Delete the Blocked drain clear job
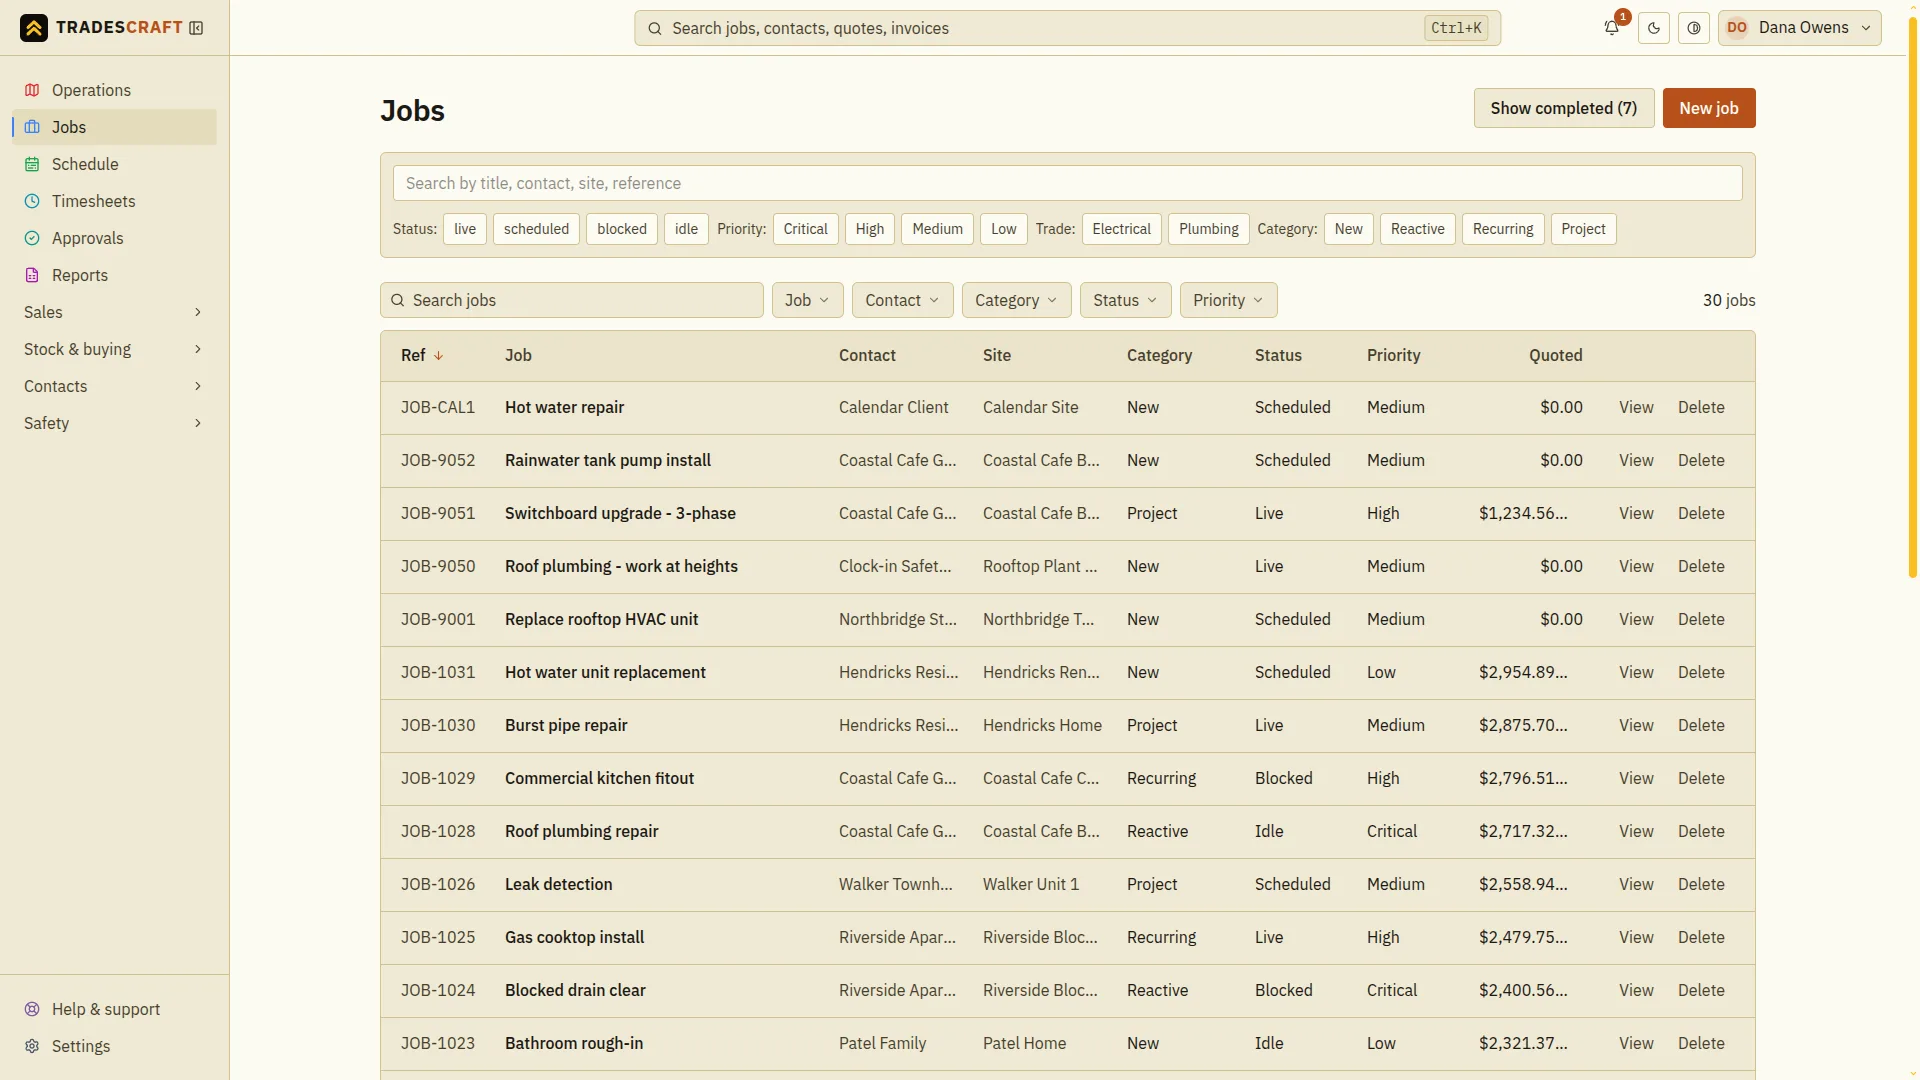This screenshot has width=1920, height=1080. (1701, 991)
